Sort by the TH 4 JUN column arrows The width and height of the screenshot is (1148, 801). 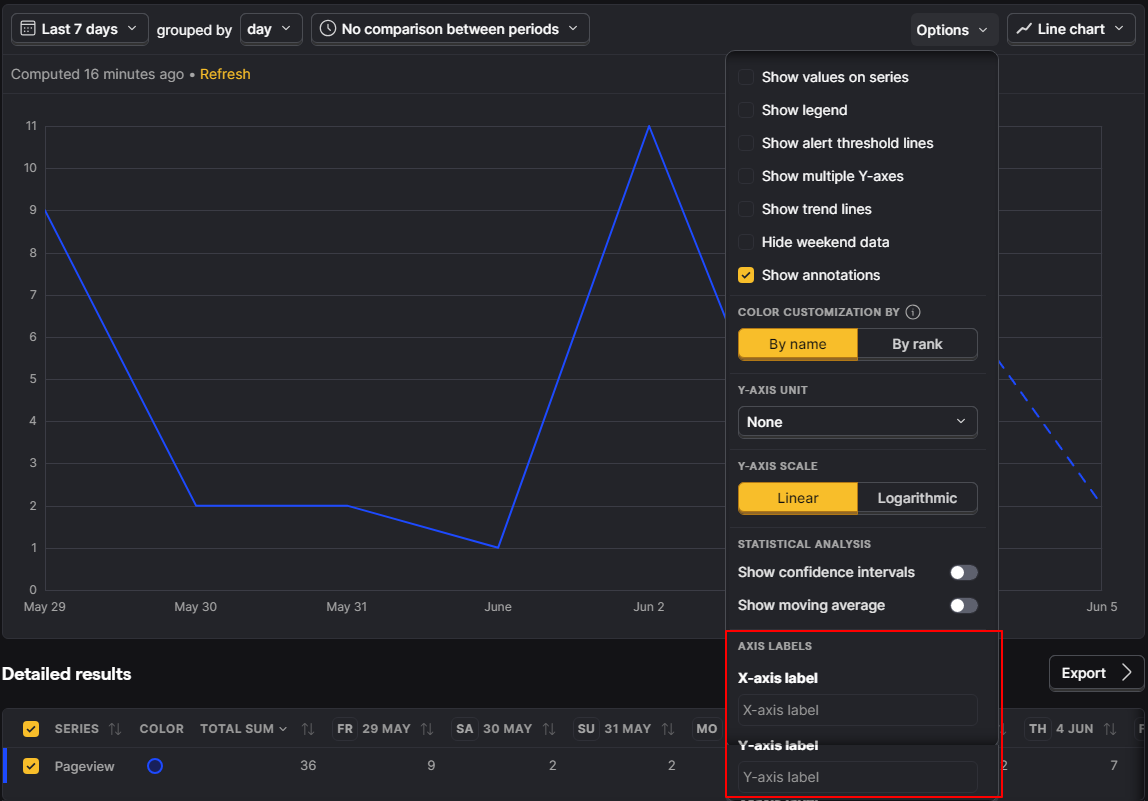tap(1110, 729)
